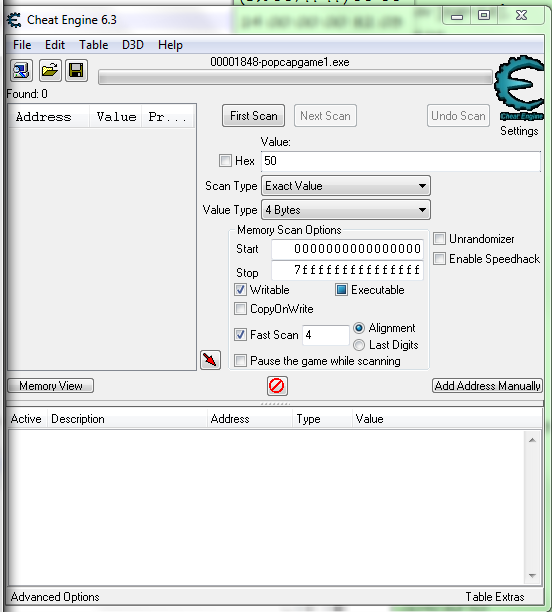The width and height of the screenshot is (552, 612).
Task: Click the Cheat Engine title bar gear icon
Action: click(x=14, y=20)
